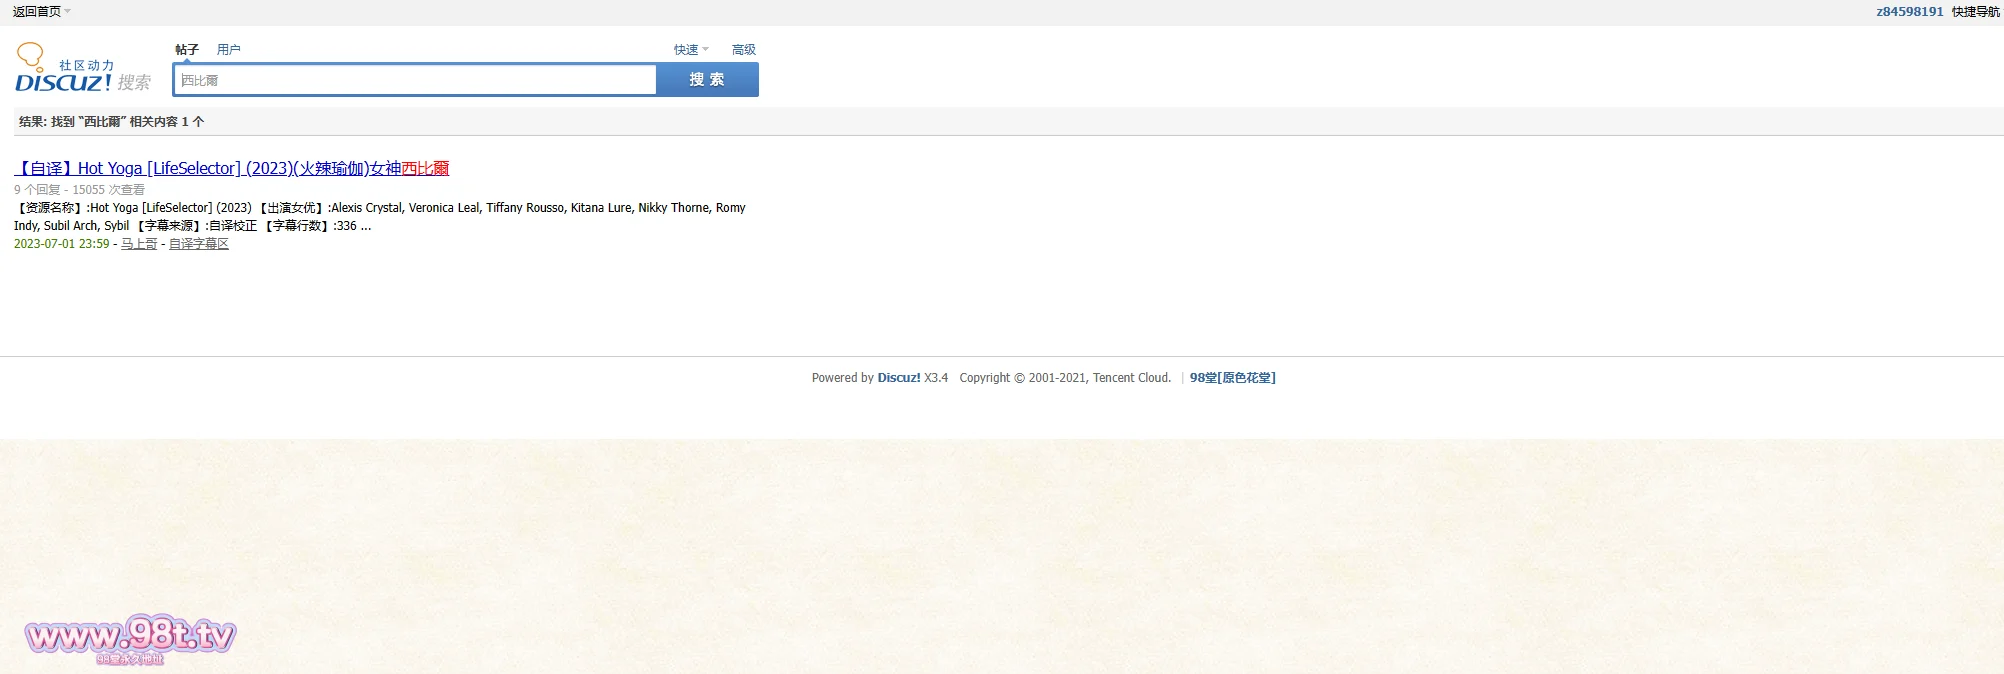2004x674 pixels.
Task: Click the www.98t.tv watermark logo
Action: tap(130, 637)
